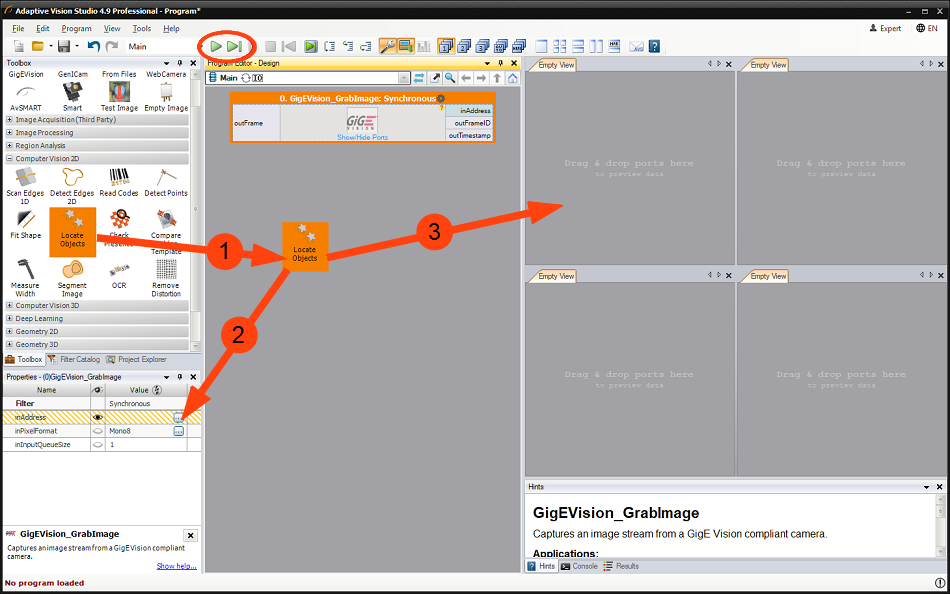Collapse the Computer Vision 2D category
Viewport: 950px width, 594px height.
10,158
